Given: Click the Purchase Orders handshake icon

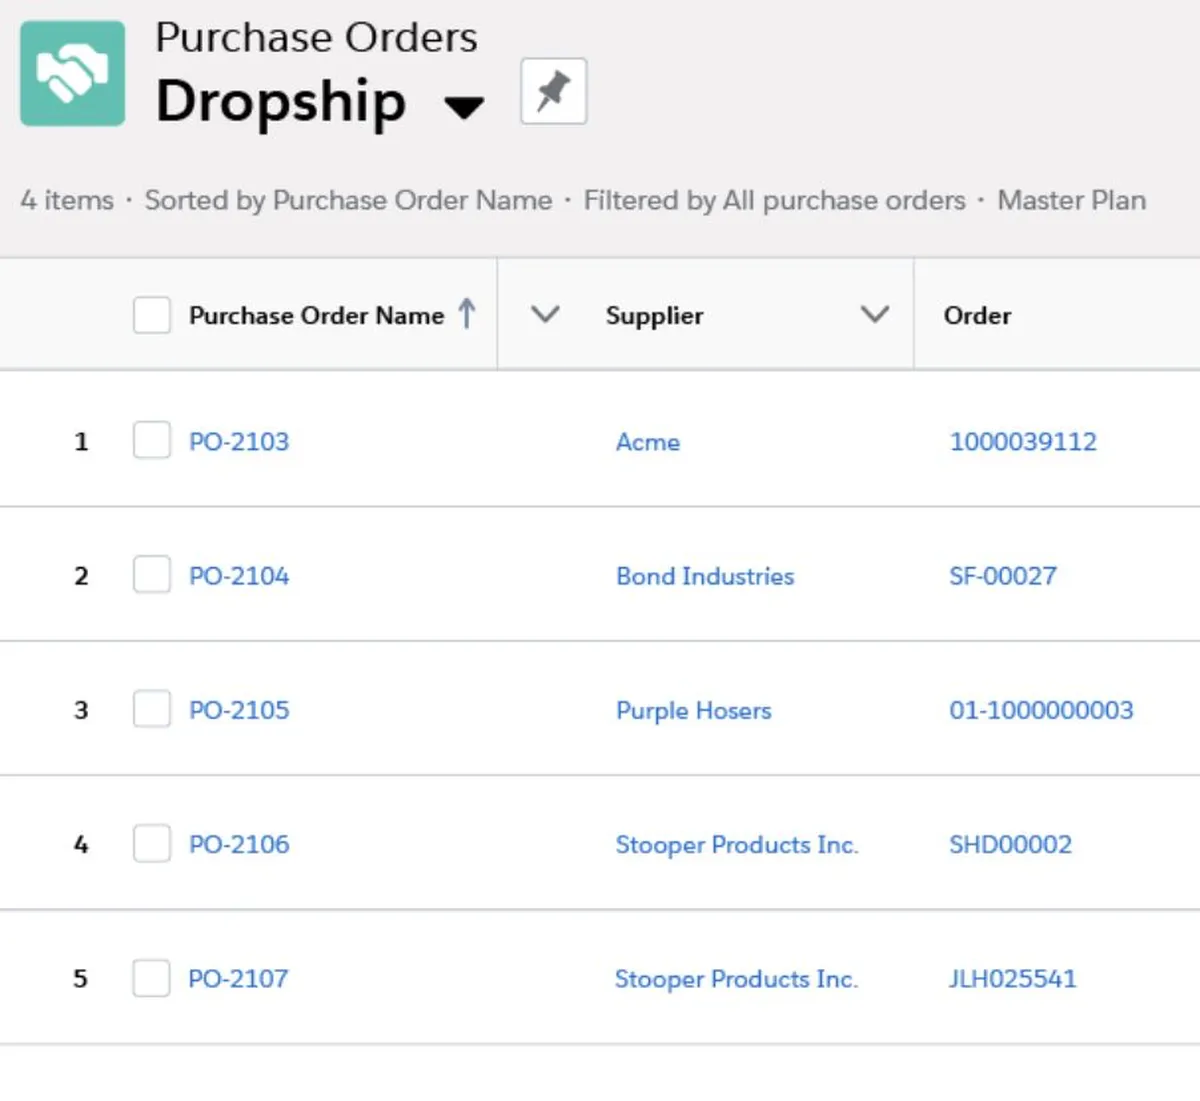Looking at the screenshot, I should pos(73,74).
